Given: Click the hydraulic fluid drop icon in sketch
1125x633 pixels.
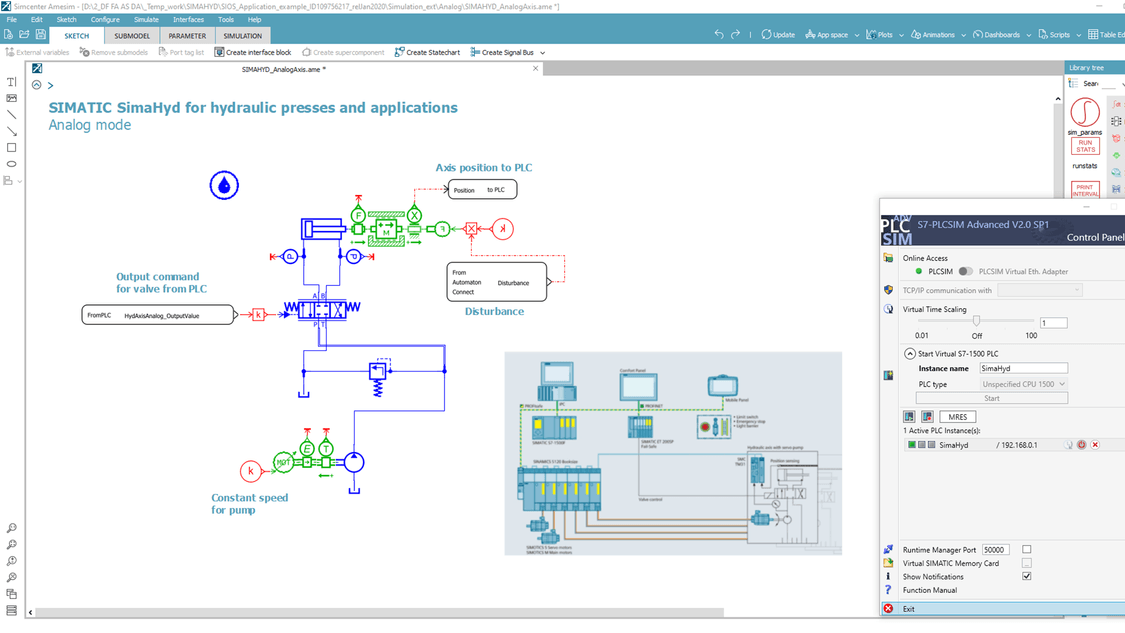Looking at the screenshot, I should point(224,185).
